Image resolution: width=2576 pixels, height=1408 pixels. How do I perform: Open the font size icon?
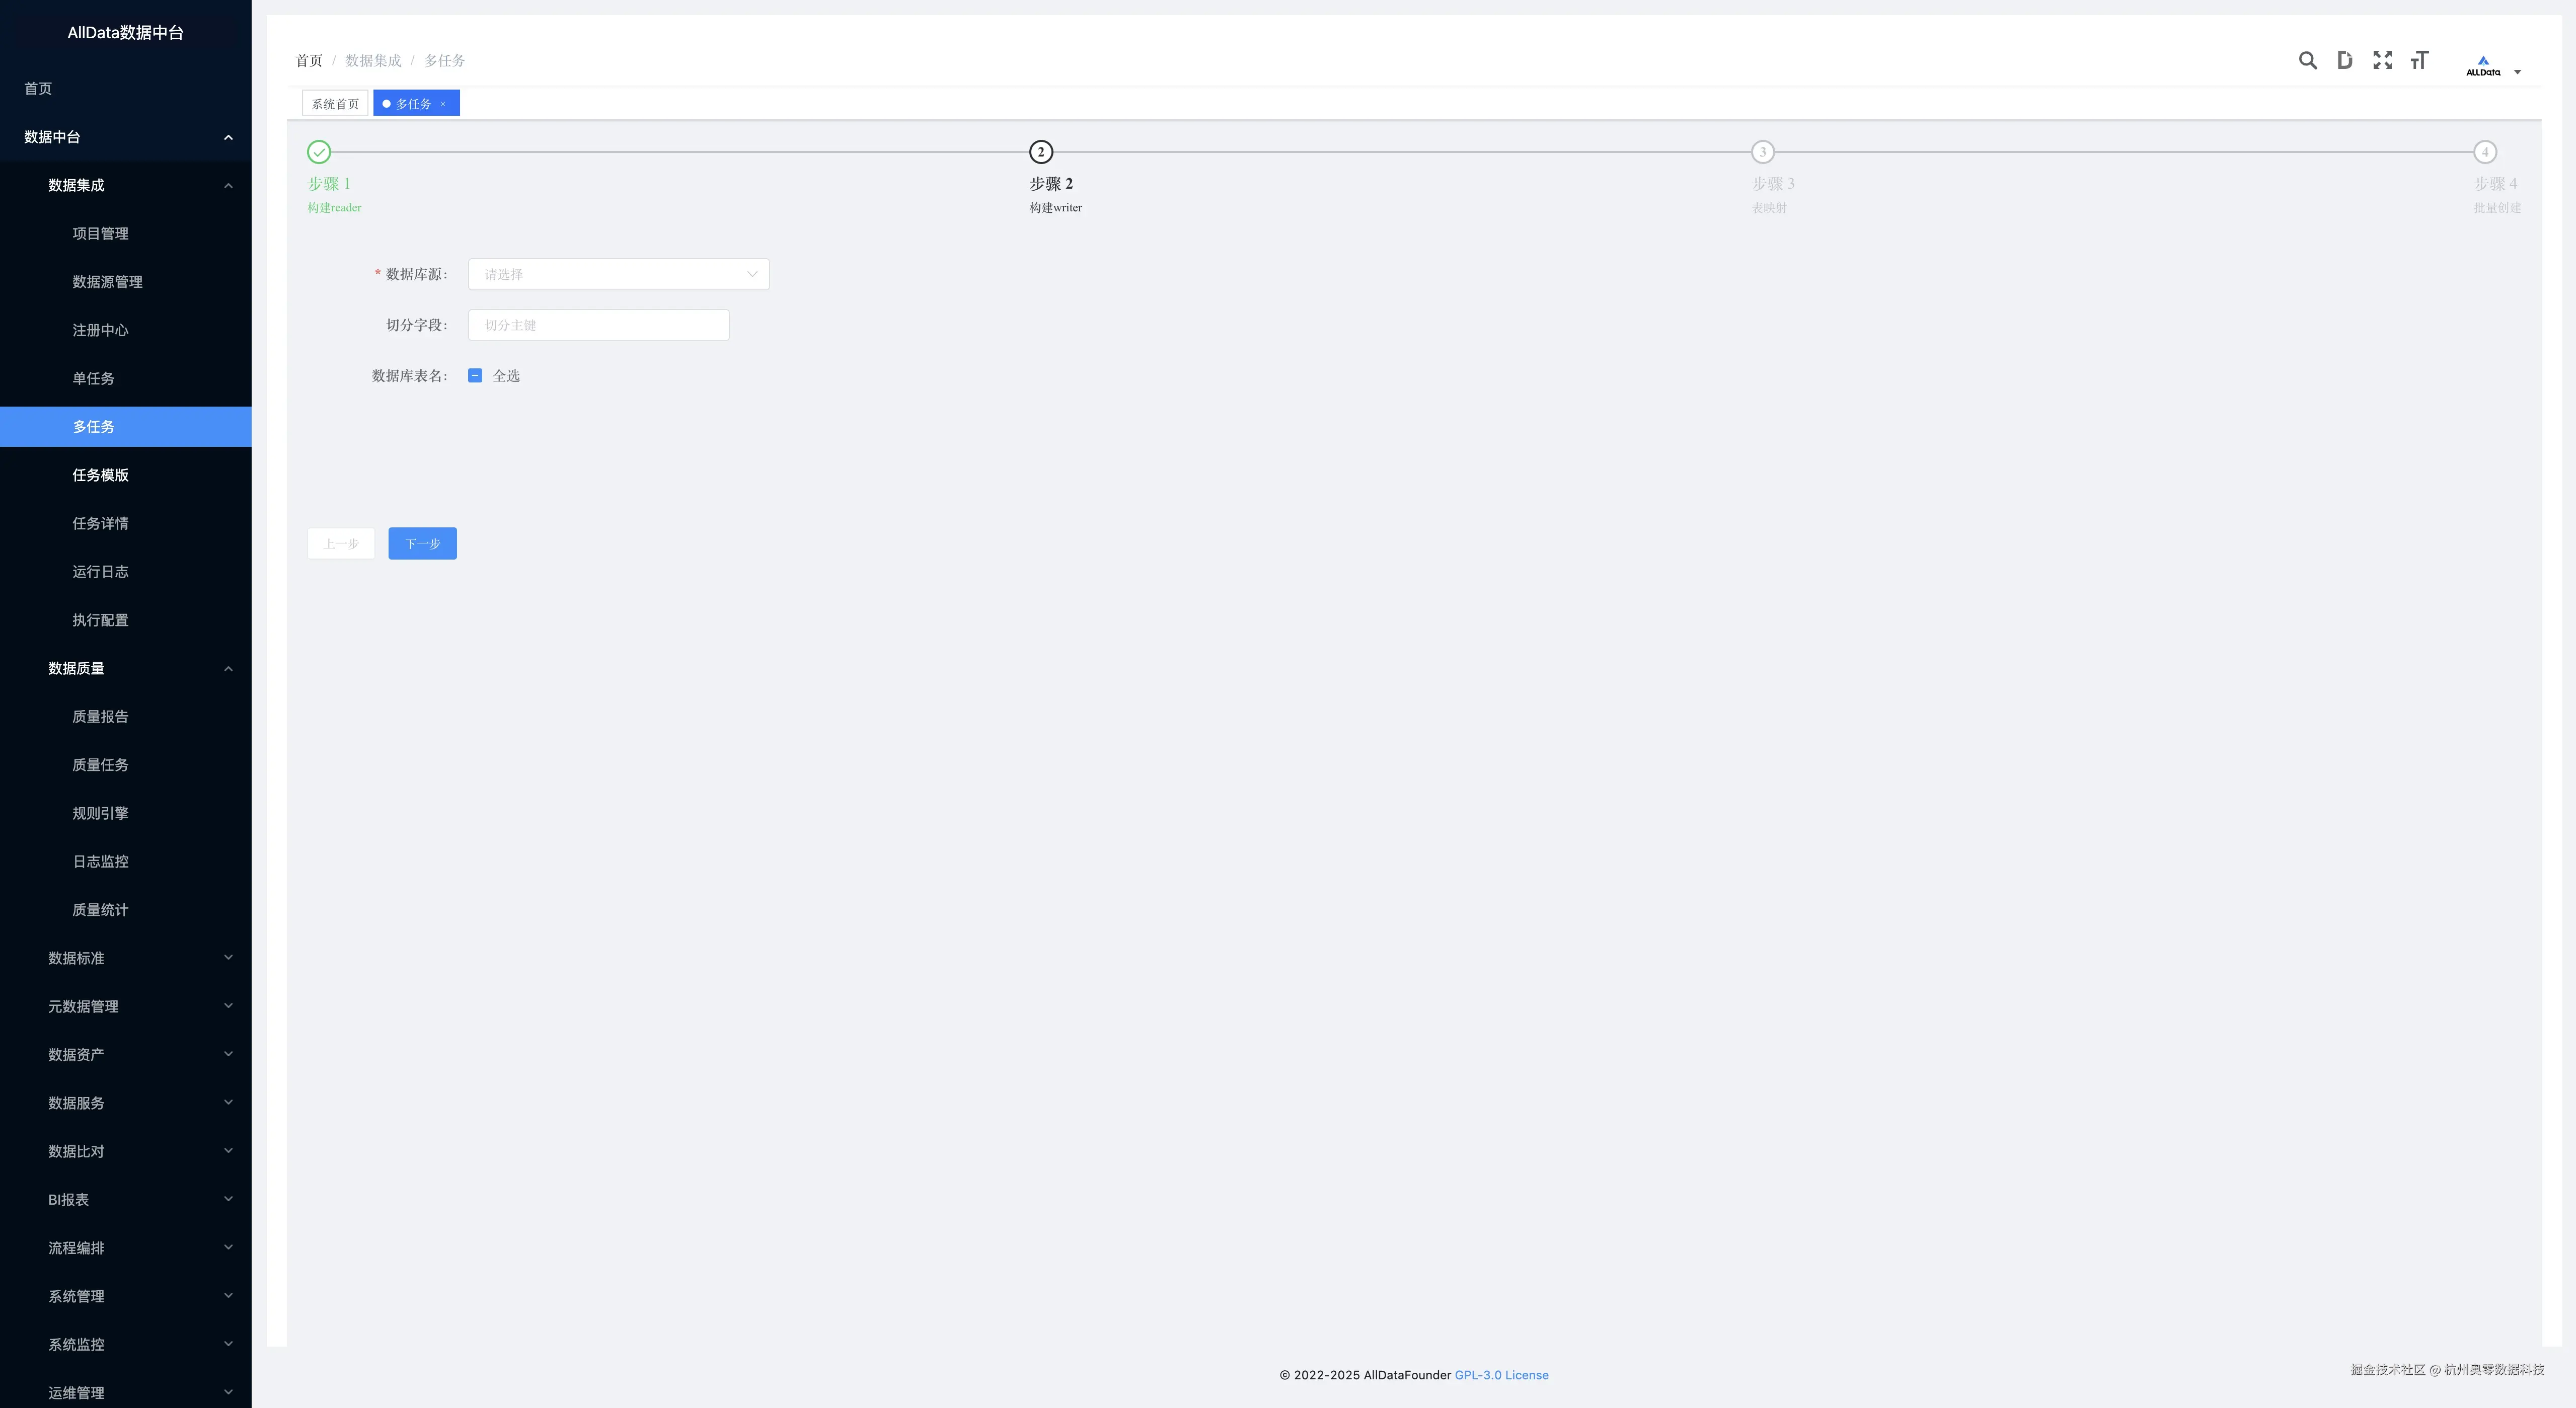(2419, 61)
